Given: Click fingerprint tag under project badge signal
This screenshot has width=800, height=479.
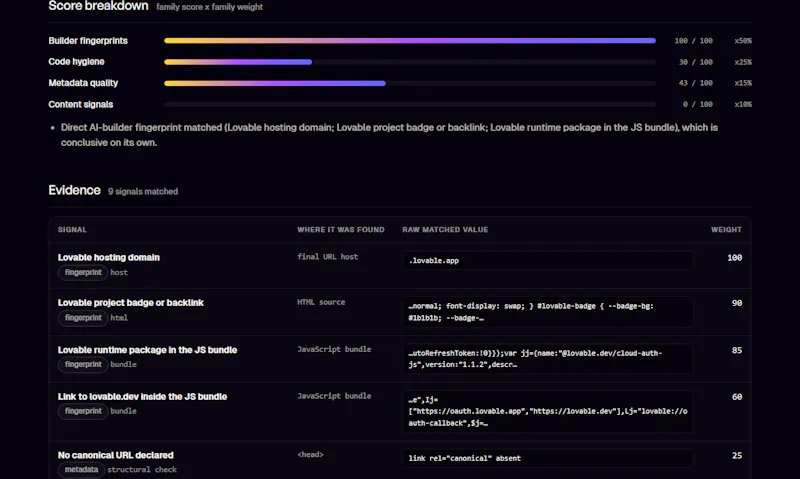Looking at the screenshot, I should [x=83, y=318].
